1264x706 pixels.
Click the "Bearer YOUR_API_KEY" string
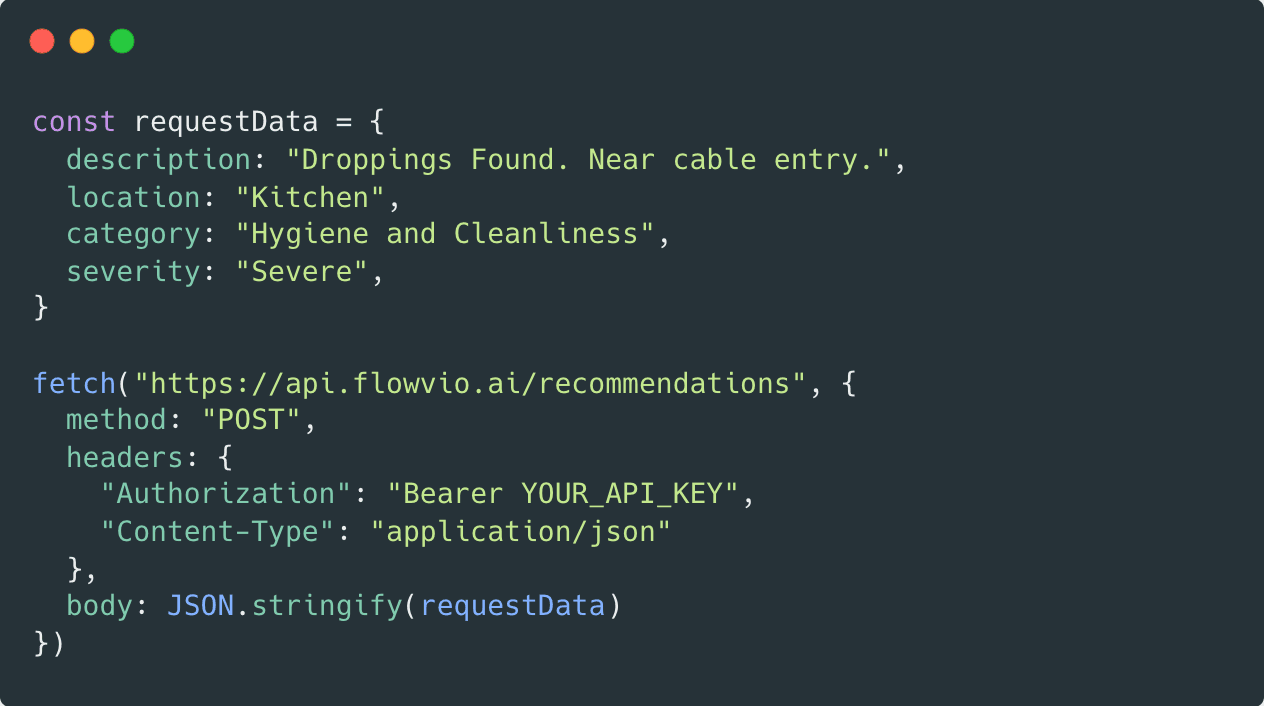coord(562,494)
